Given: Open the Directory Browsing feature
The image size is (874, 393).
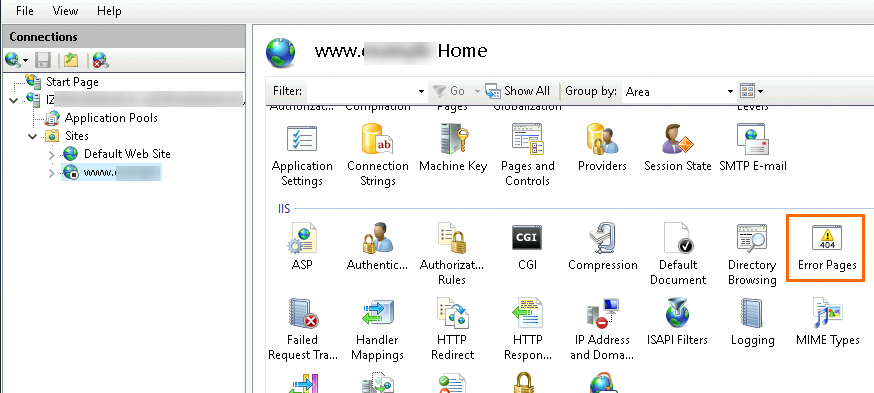Looking at the screenshot, I should [x=752, y=255].
